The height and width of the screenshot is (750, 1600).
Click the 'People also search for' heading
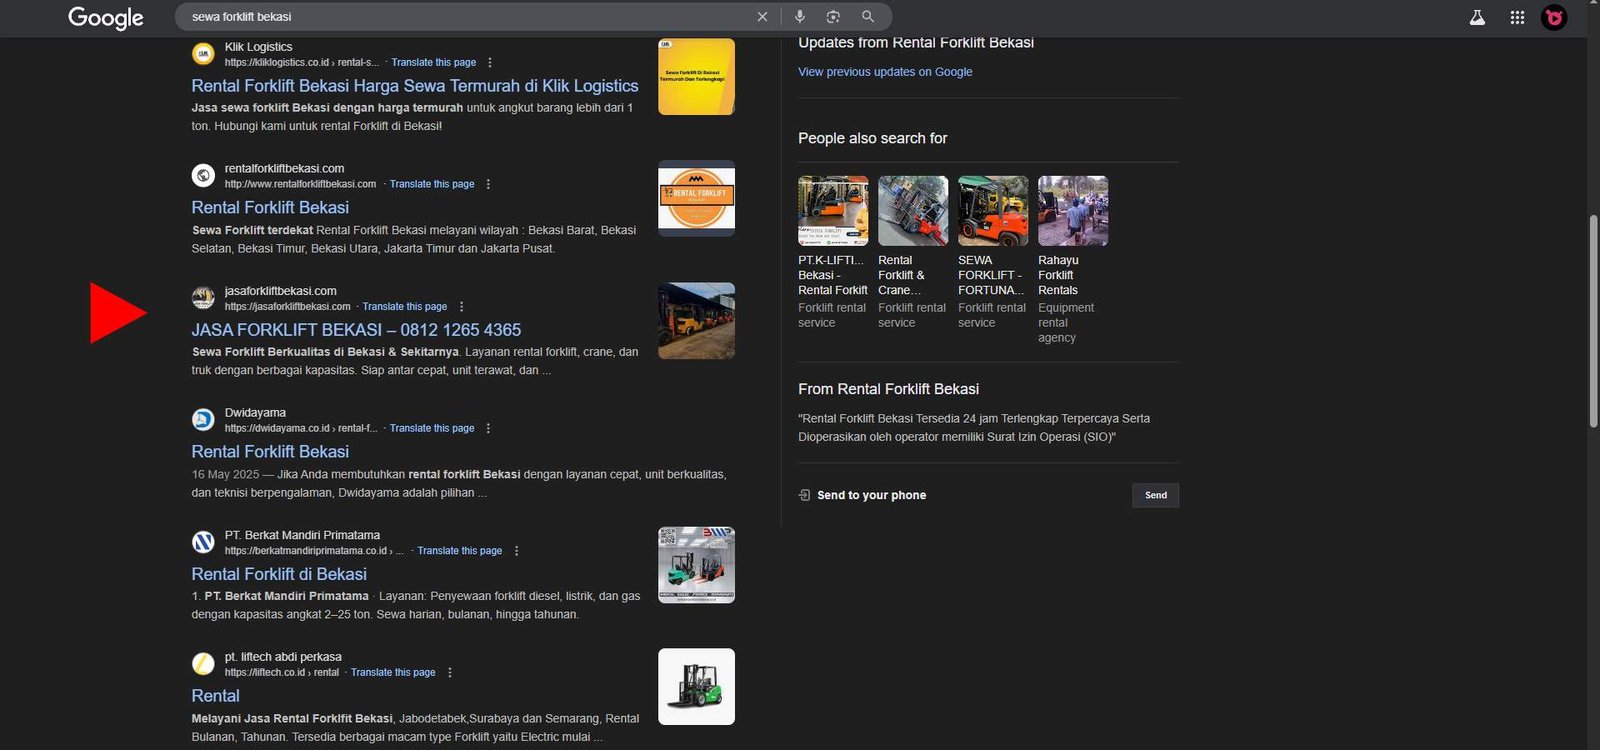[x=872, y=138]
